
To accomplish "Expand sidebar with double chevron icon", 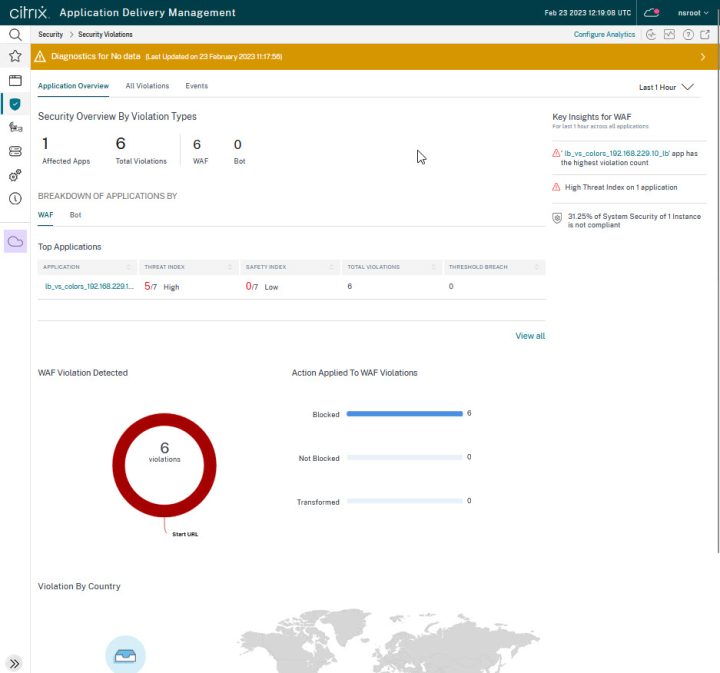I will pos(15,663).
